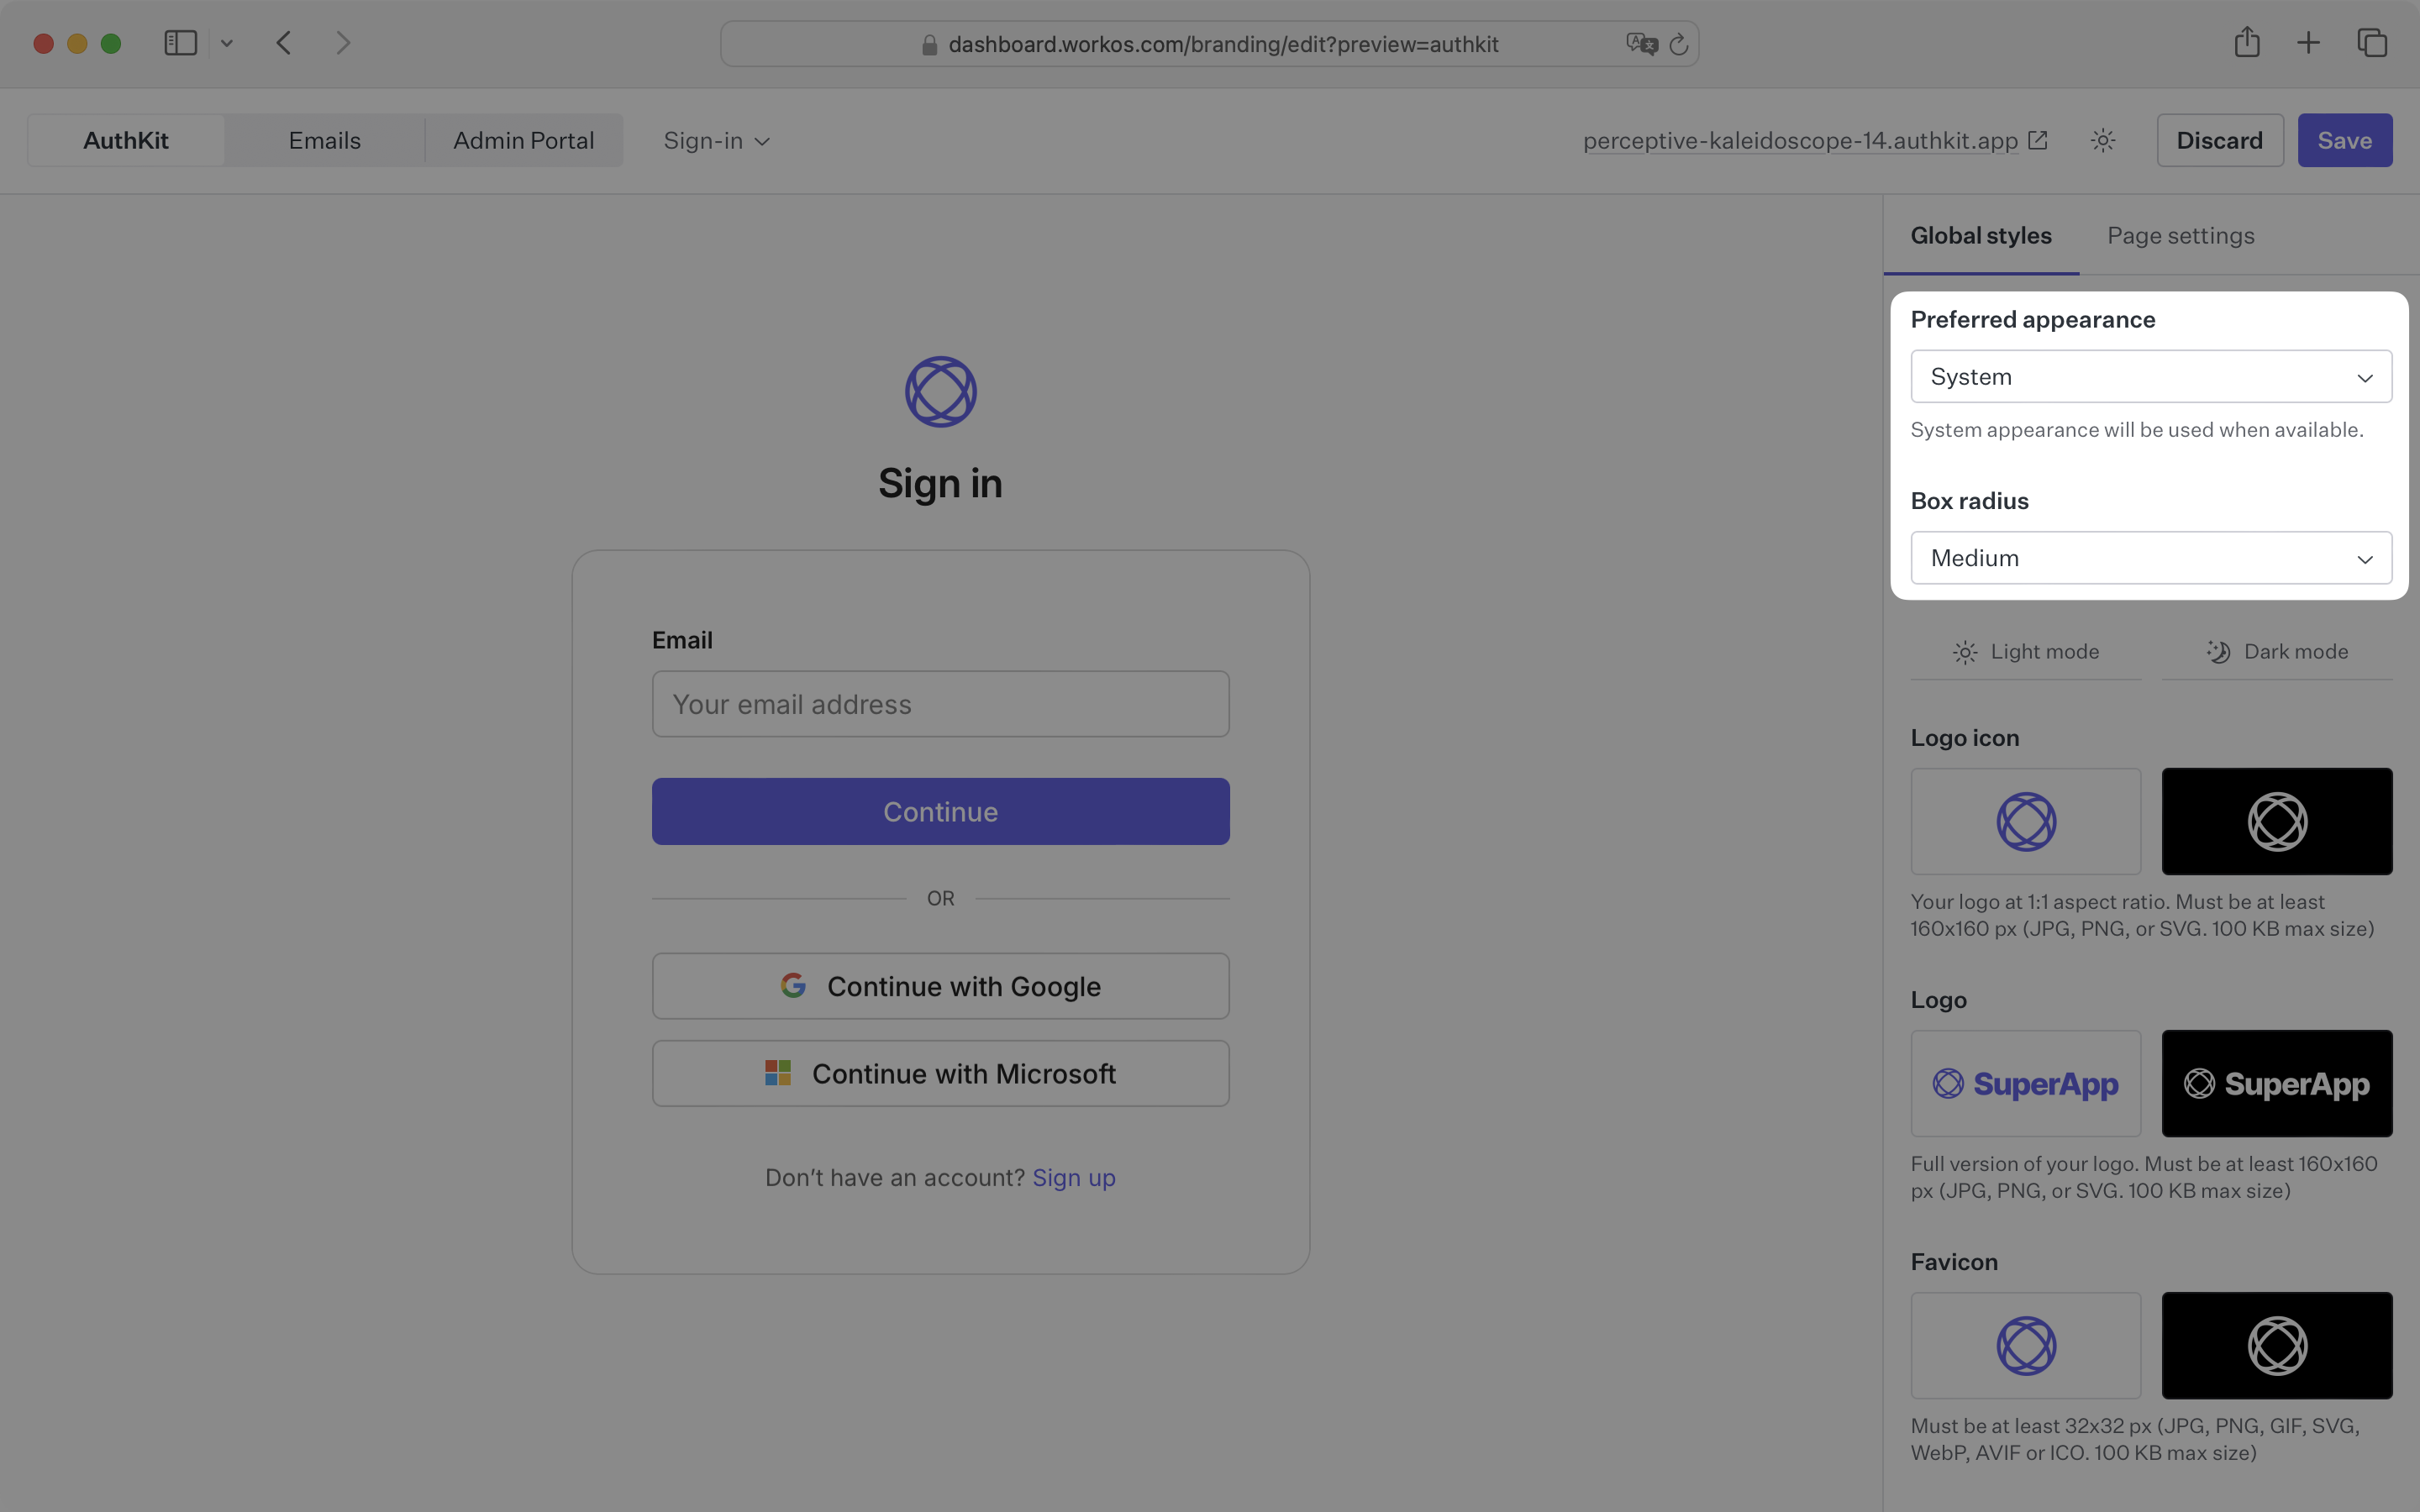
Task: Switch to the Light mode tab
Action: 2024,650
